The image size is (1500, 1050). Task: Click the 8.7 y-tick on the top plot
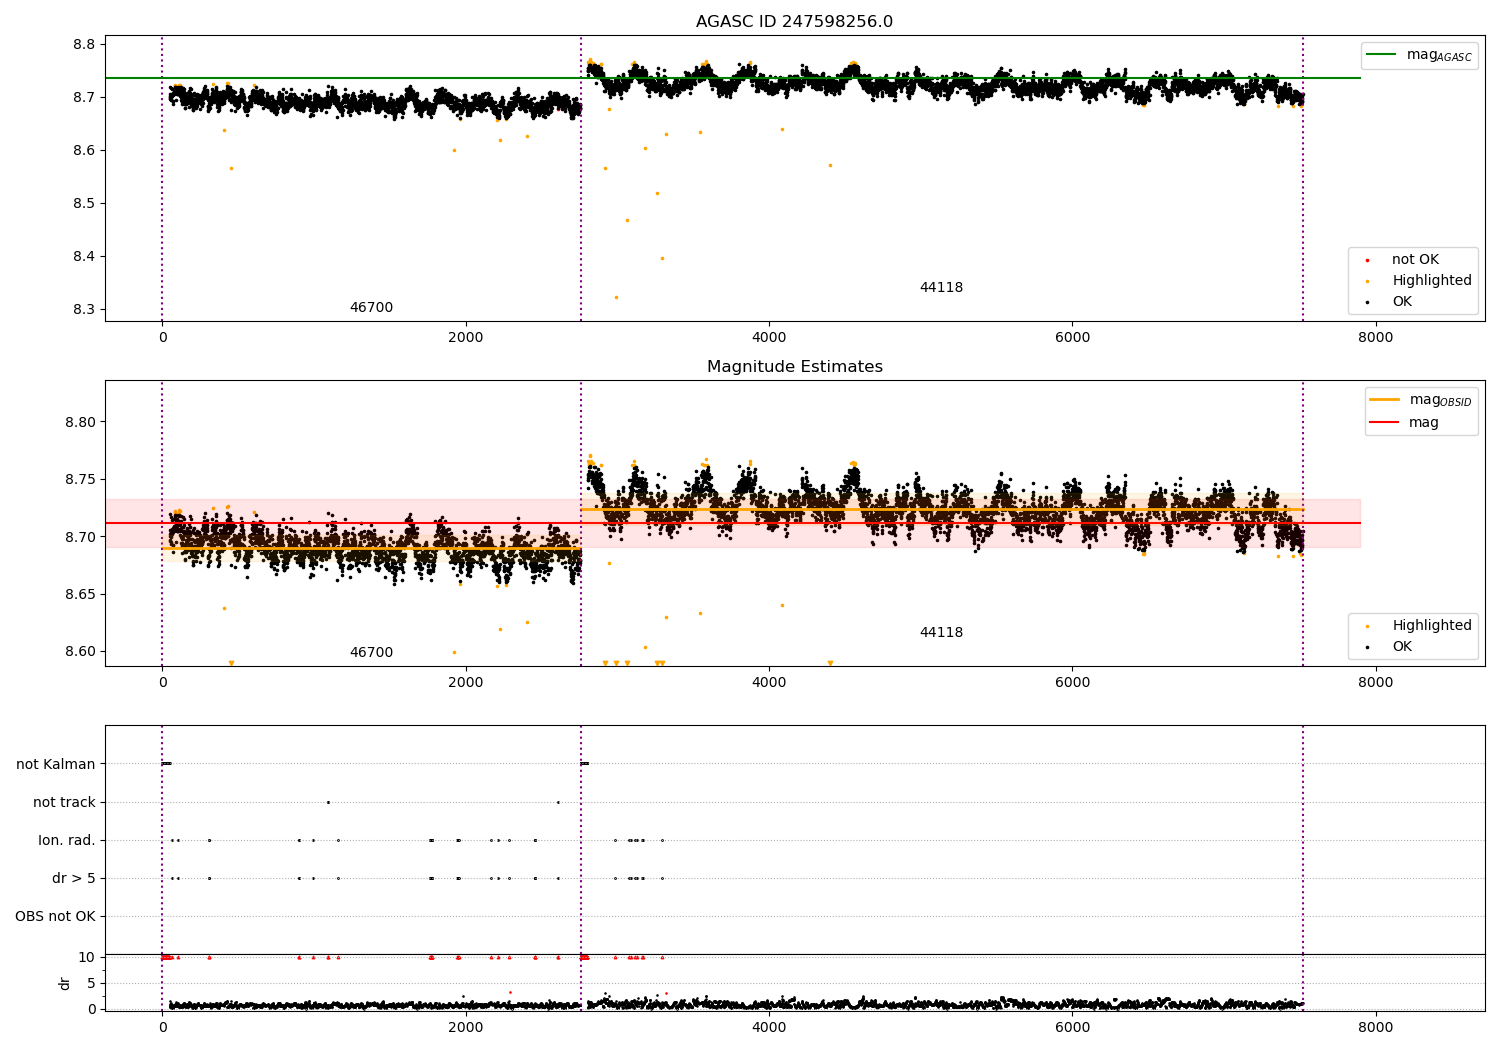point(84,98)
